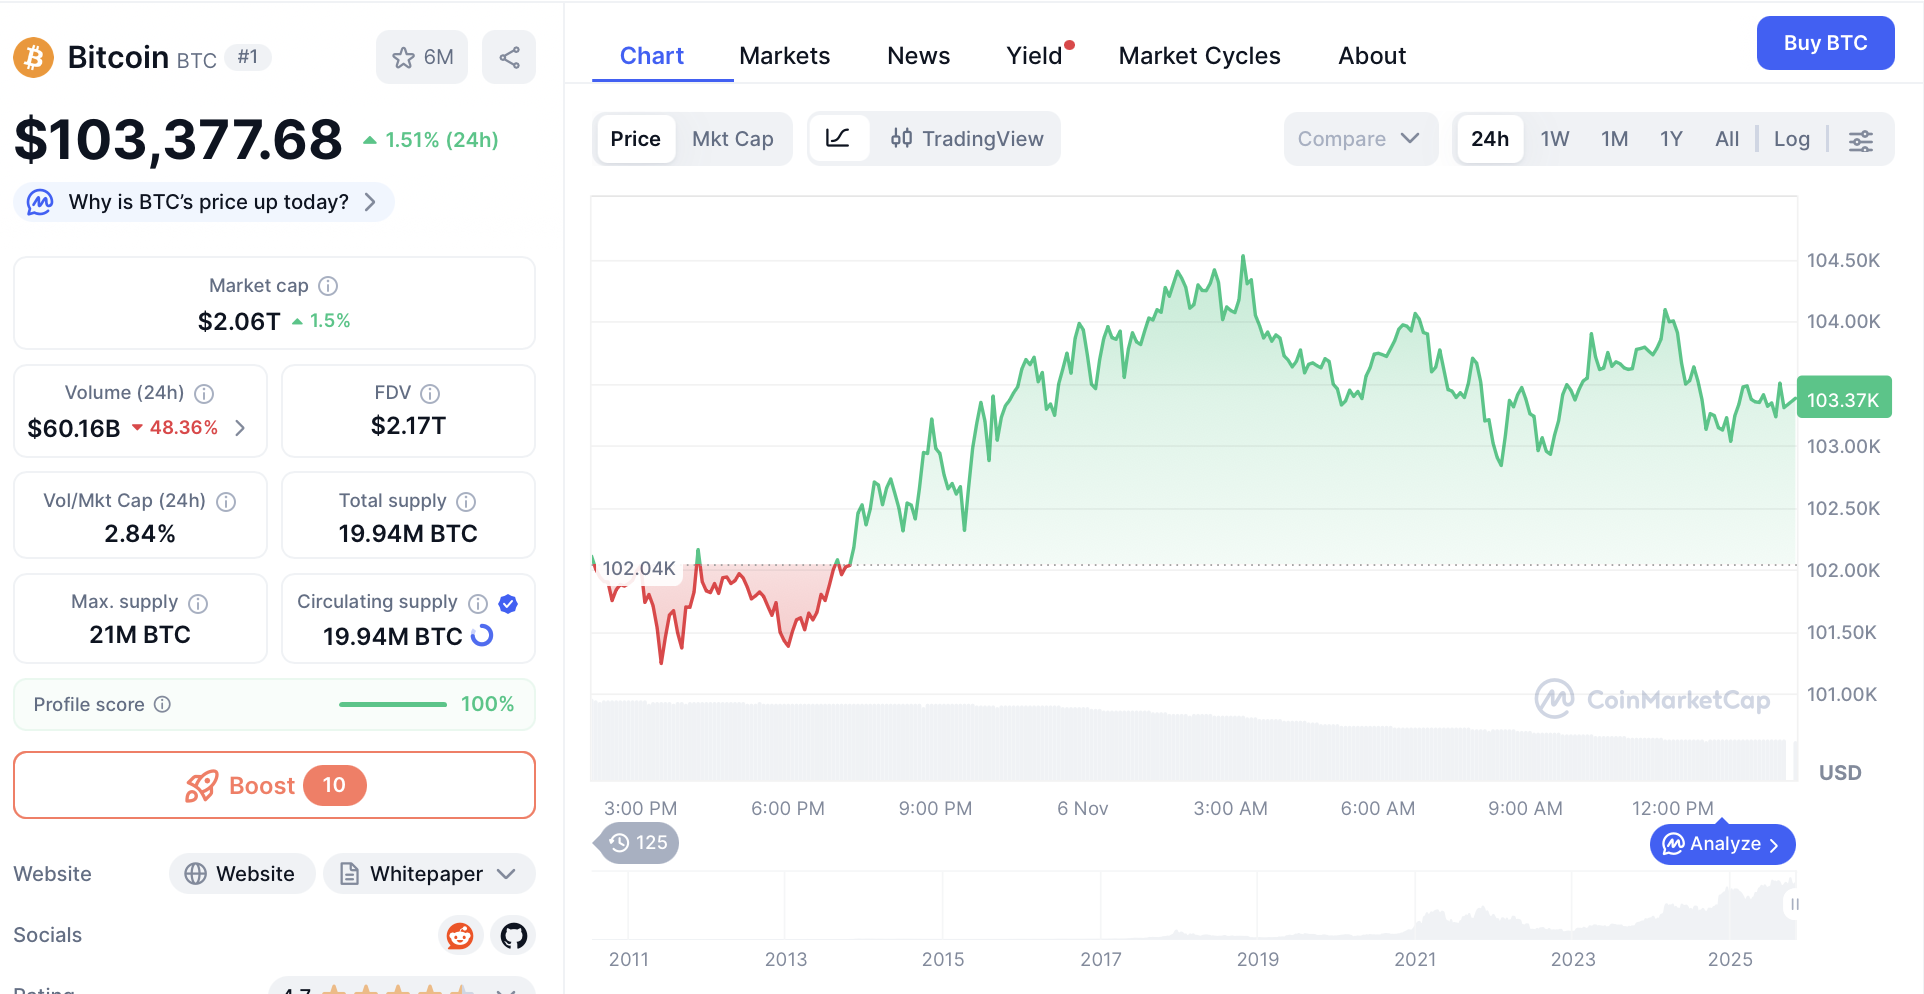This screenshot has width=1924, height=994.
Task: Click the Max. supply info icon
Action: [198, 603]
